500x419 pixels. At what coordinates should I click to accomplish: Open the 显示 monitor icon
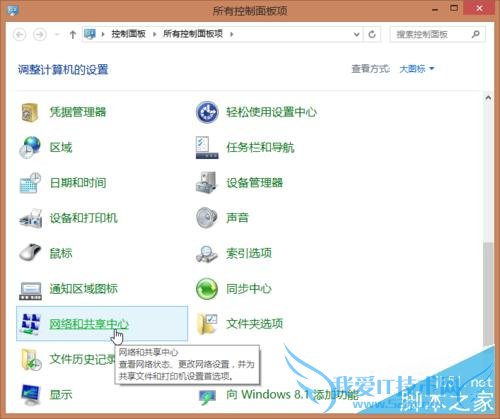tap(31, 395)
